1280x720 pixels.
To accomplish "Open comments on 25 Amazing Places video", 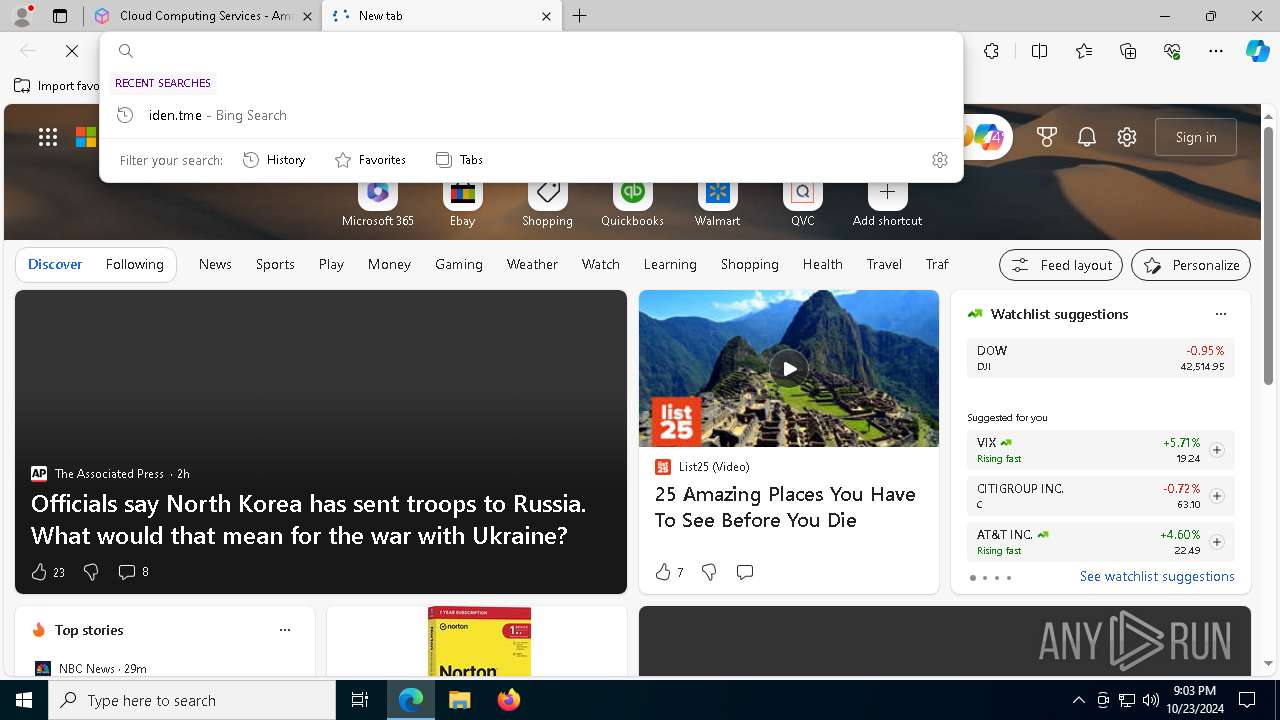I will [x=745, y=572].
